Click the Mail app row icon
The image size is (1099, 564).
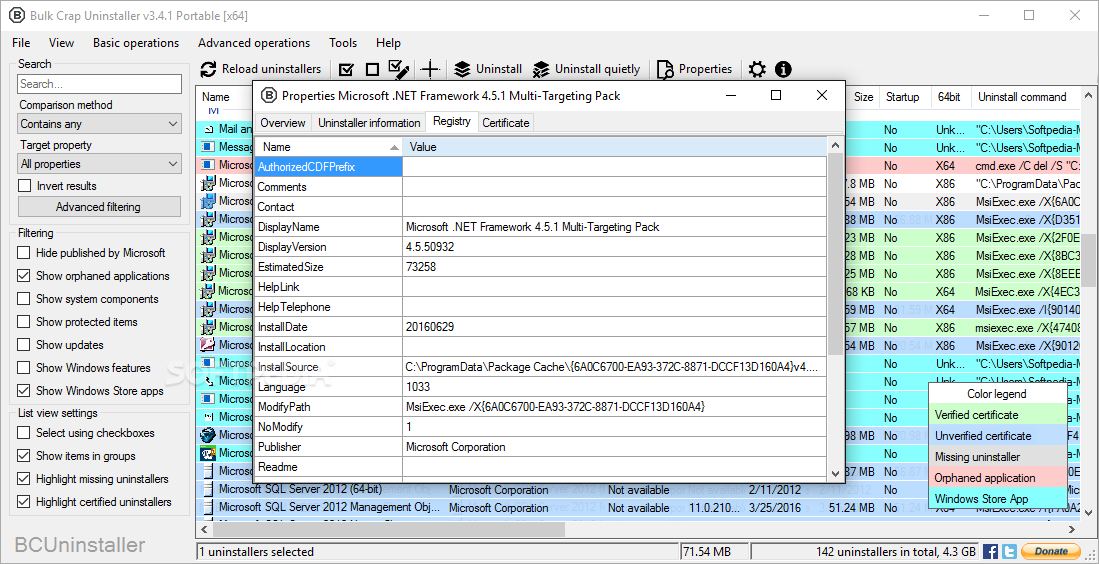pos(208,130)
